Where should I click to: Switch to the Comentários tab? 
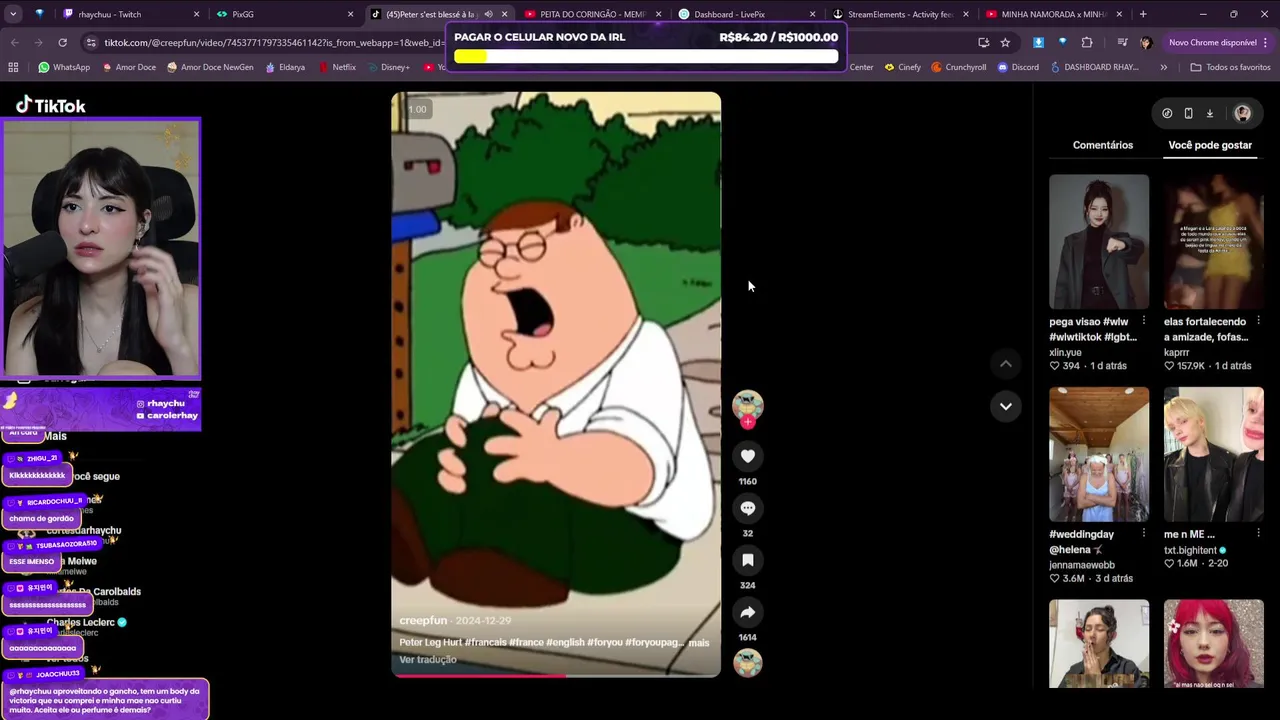(x=1103, y=145)
